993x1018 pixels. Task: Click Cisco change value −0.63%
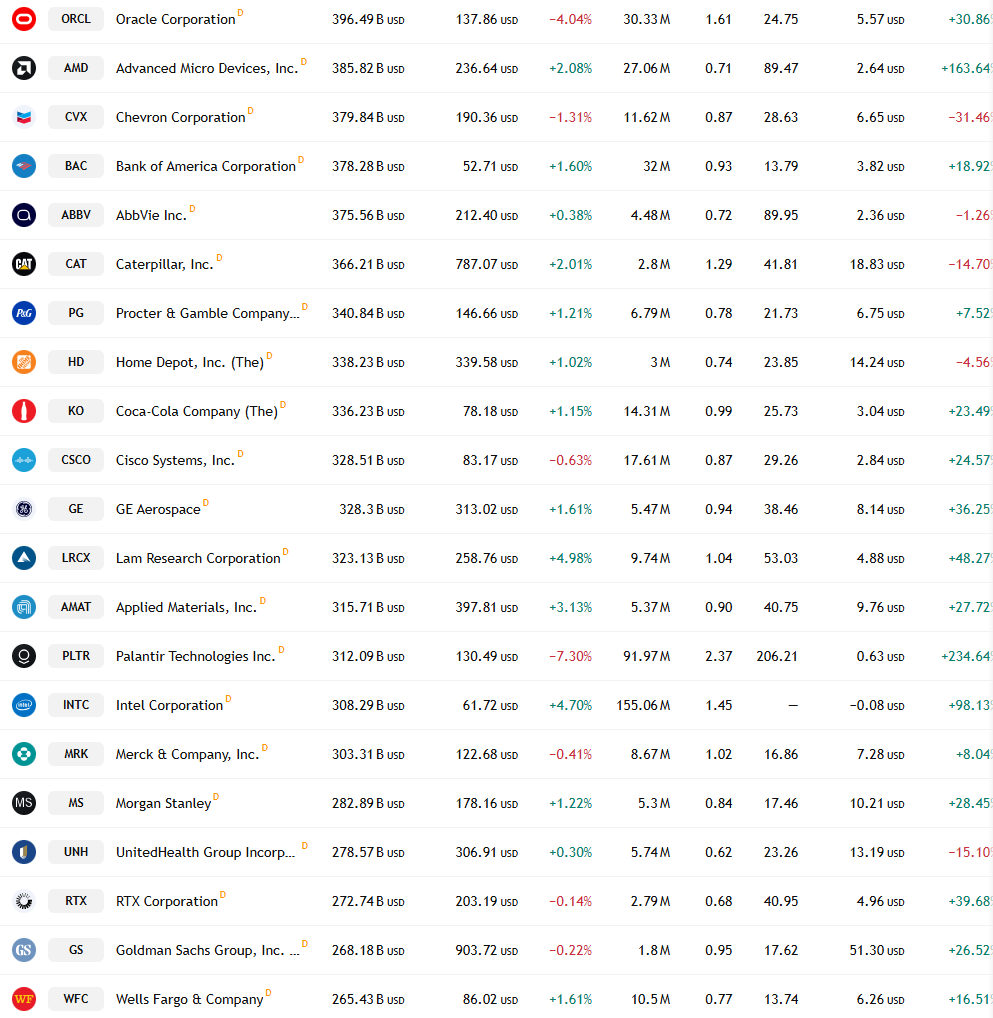pyautogui.click(x=570, y=460)
